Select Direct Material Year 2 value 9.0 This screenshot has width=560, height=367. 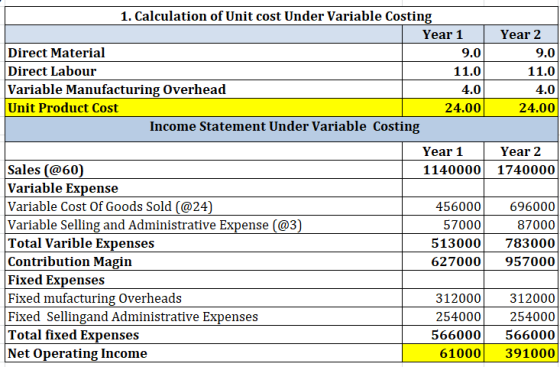tap(521, 53)
